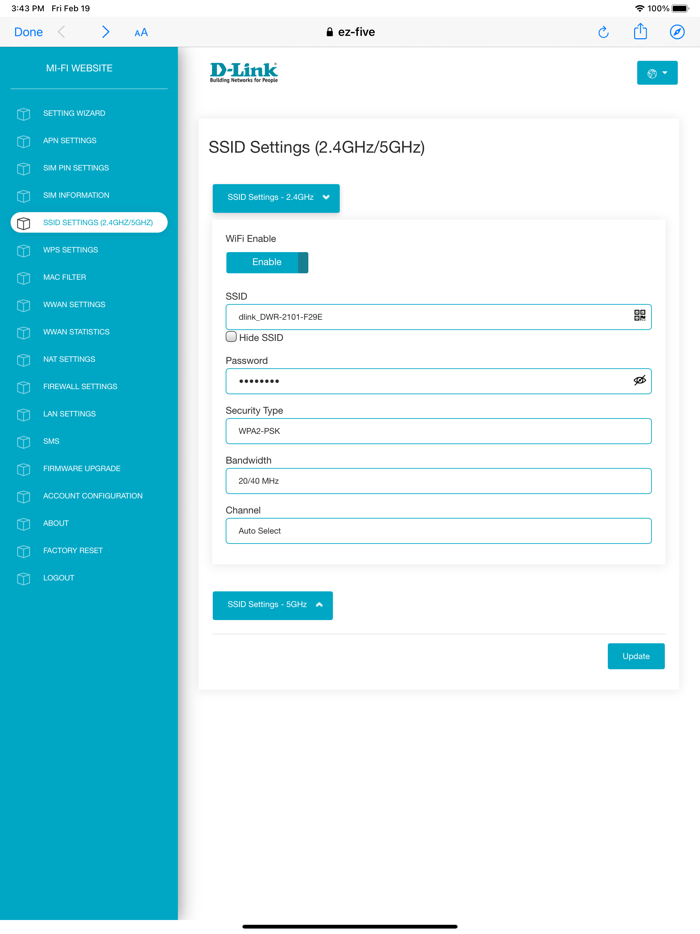The width and height of the screenshot is (700, 934).
Task: Click the cube icon beside Logout
Action: pos(23,579)
